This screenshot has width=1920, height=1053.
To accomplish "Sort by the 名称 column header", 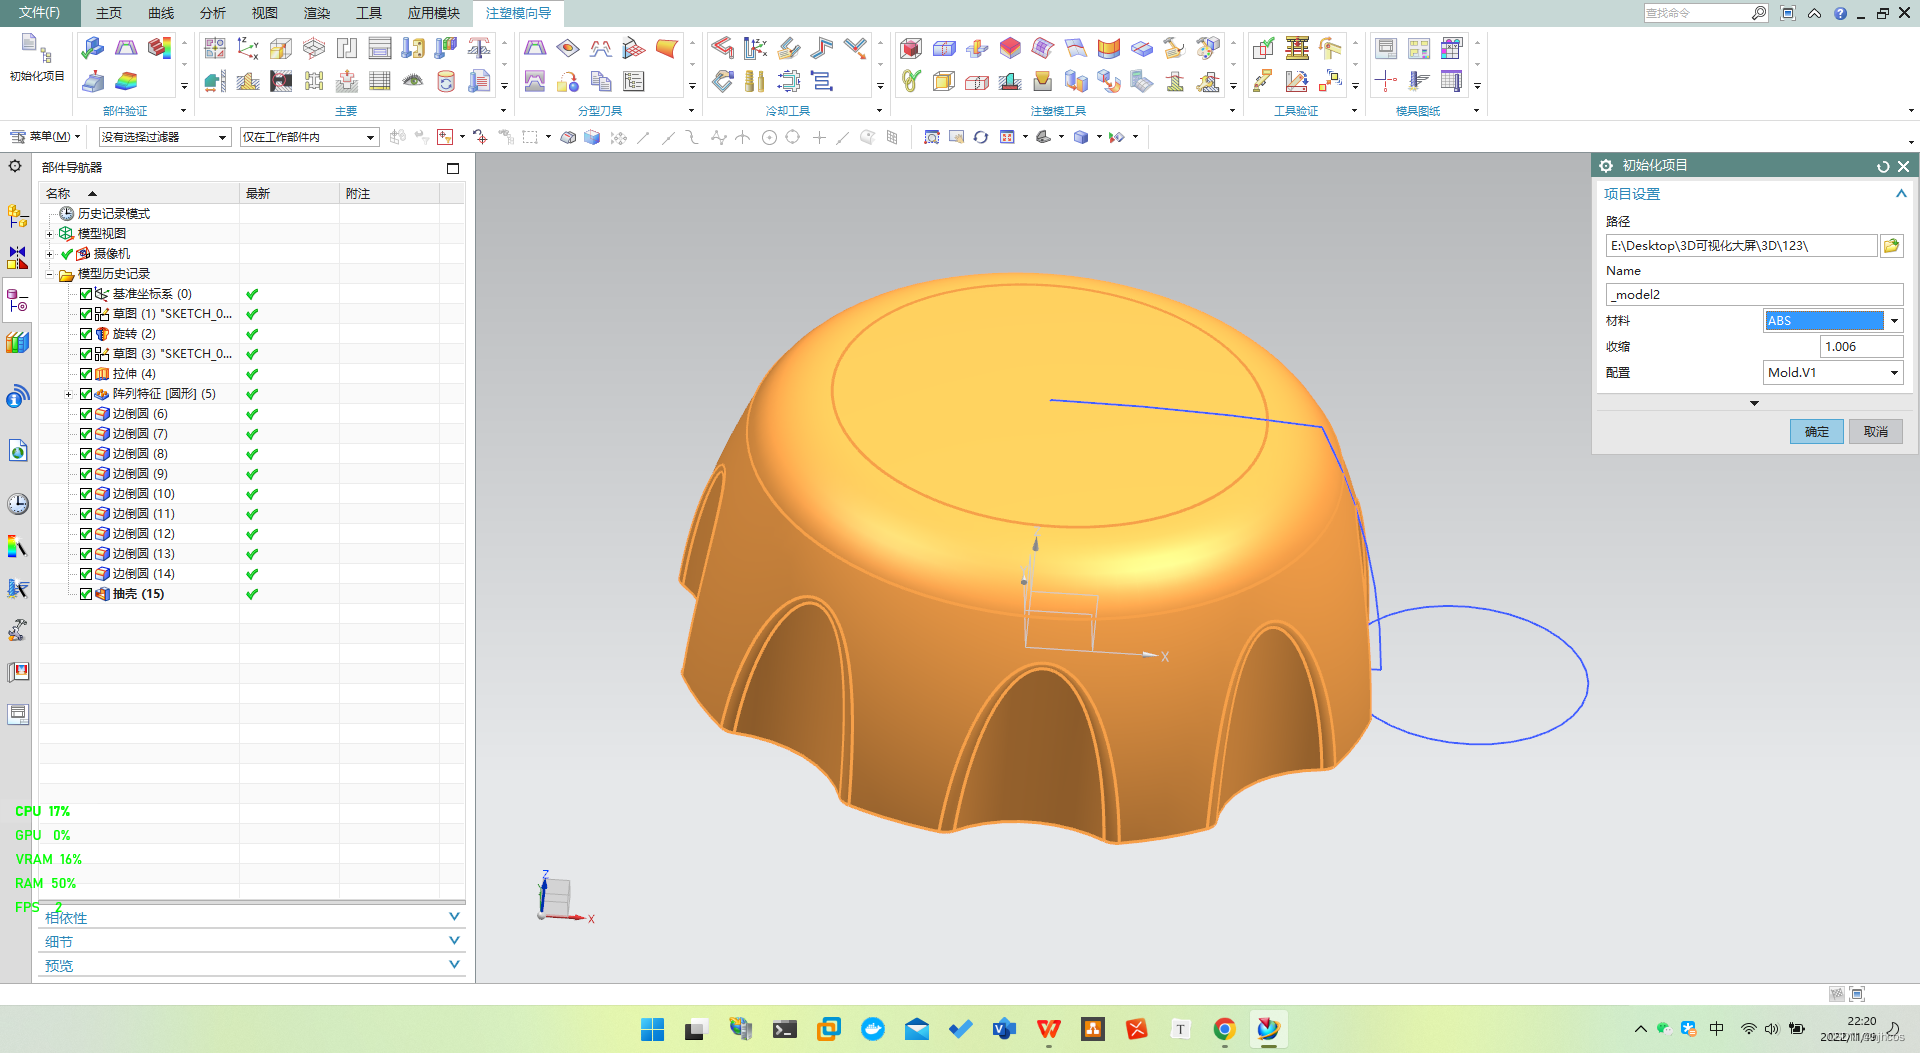I will (x=138, y=194).
